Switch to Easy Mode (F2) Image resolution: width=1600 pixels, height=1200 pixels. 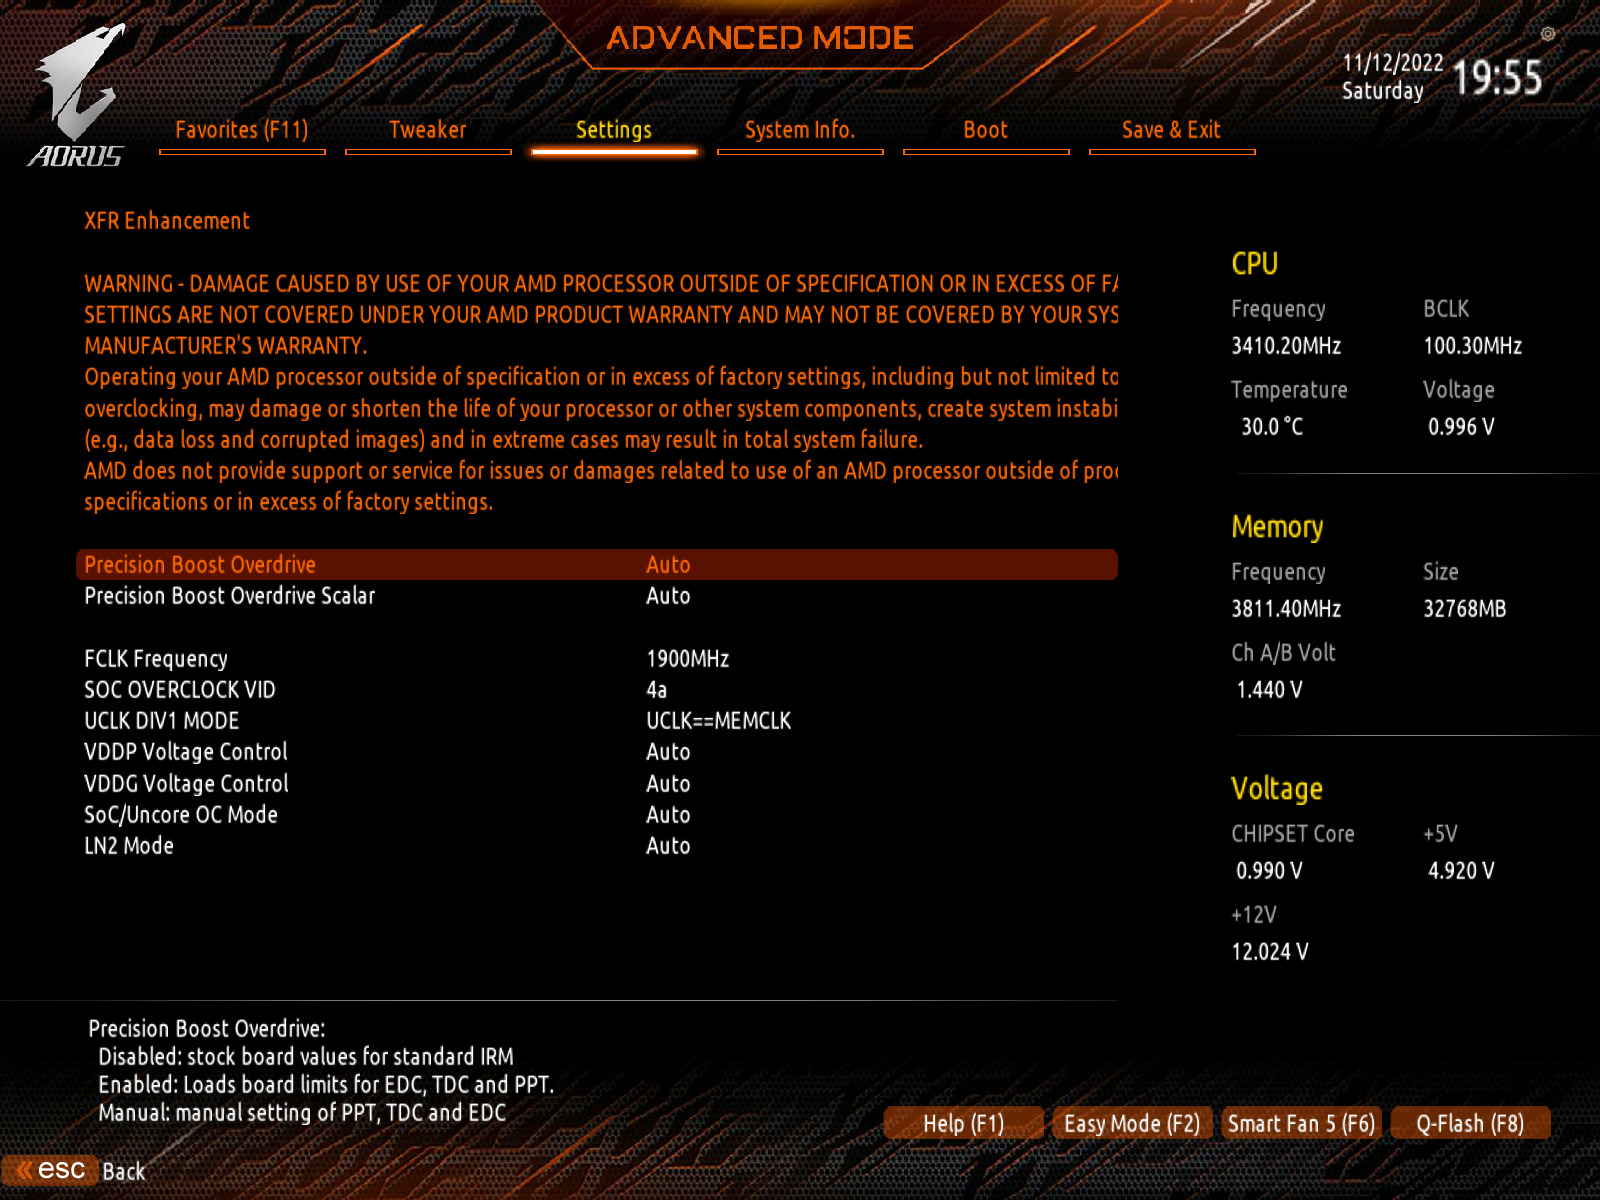[x=1132, y=1124]
